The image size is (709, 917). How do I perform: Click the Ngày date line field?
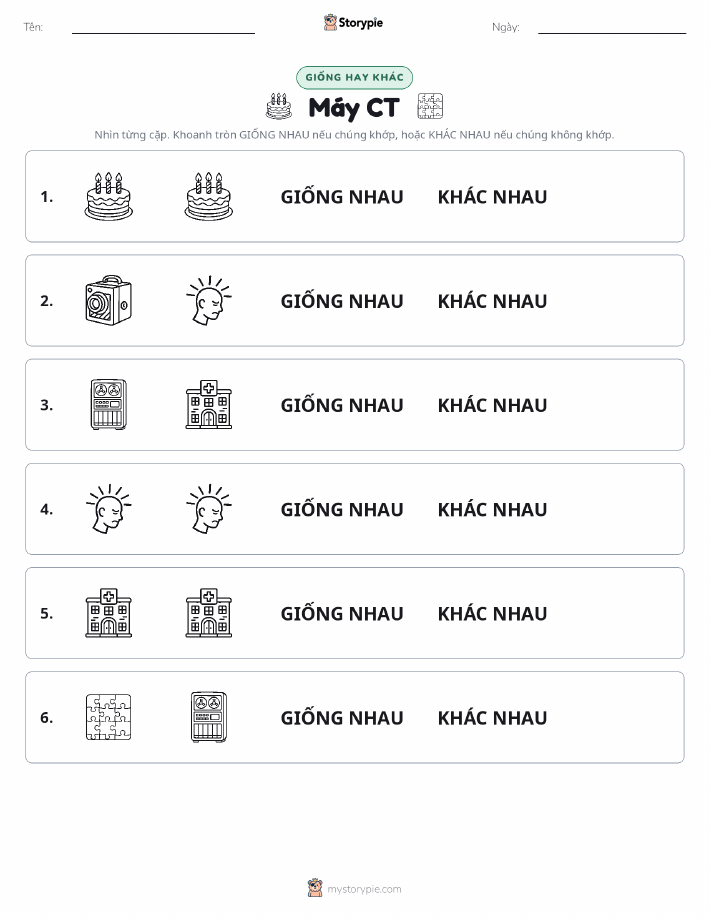click(x=612, y=27)
